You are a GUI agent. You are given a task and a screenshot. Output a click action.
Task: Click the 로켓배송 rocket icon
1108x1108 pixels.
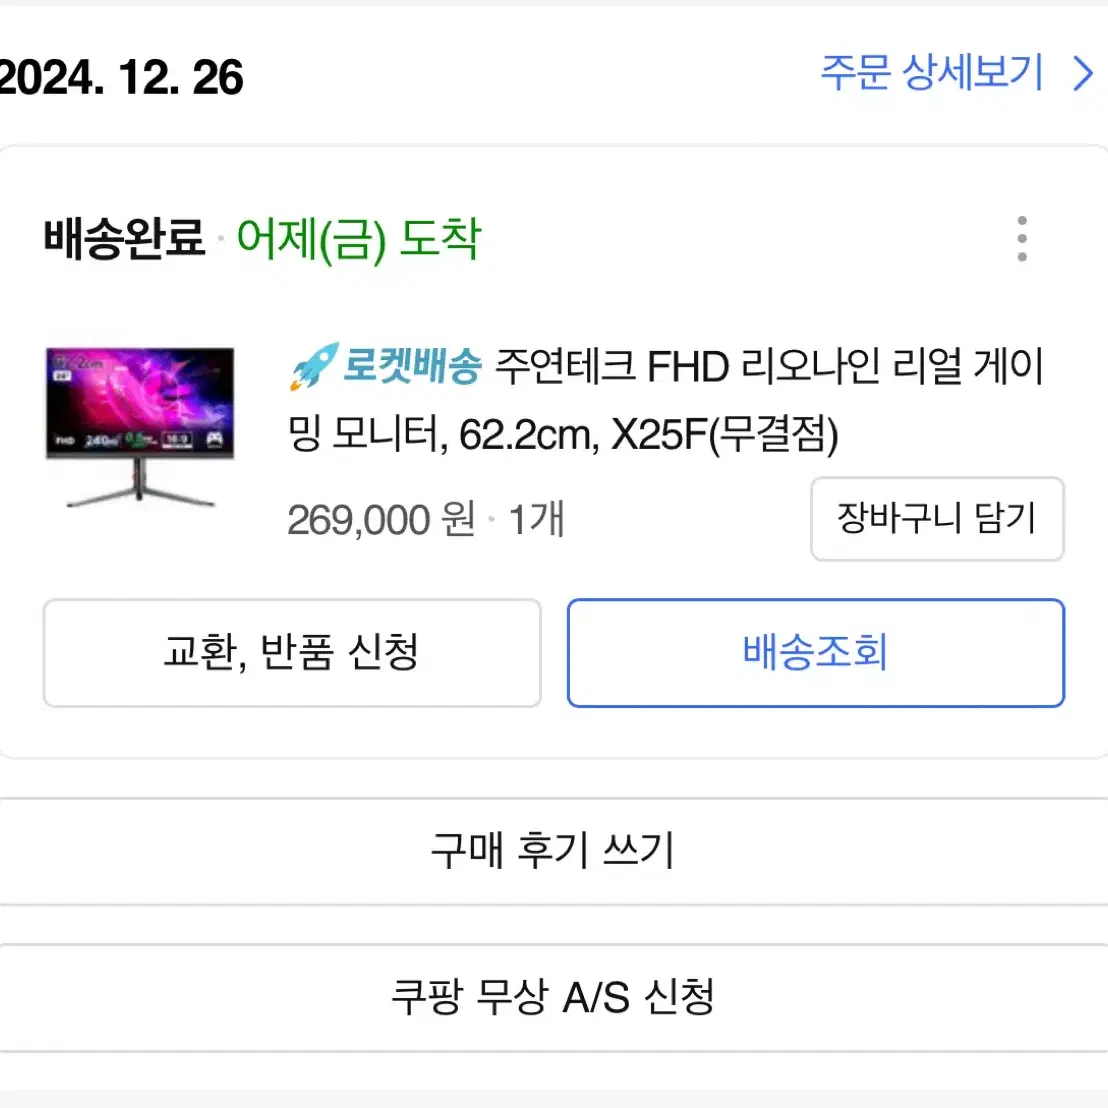[313, 367]
